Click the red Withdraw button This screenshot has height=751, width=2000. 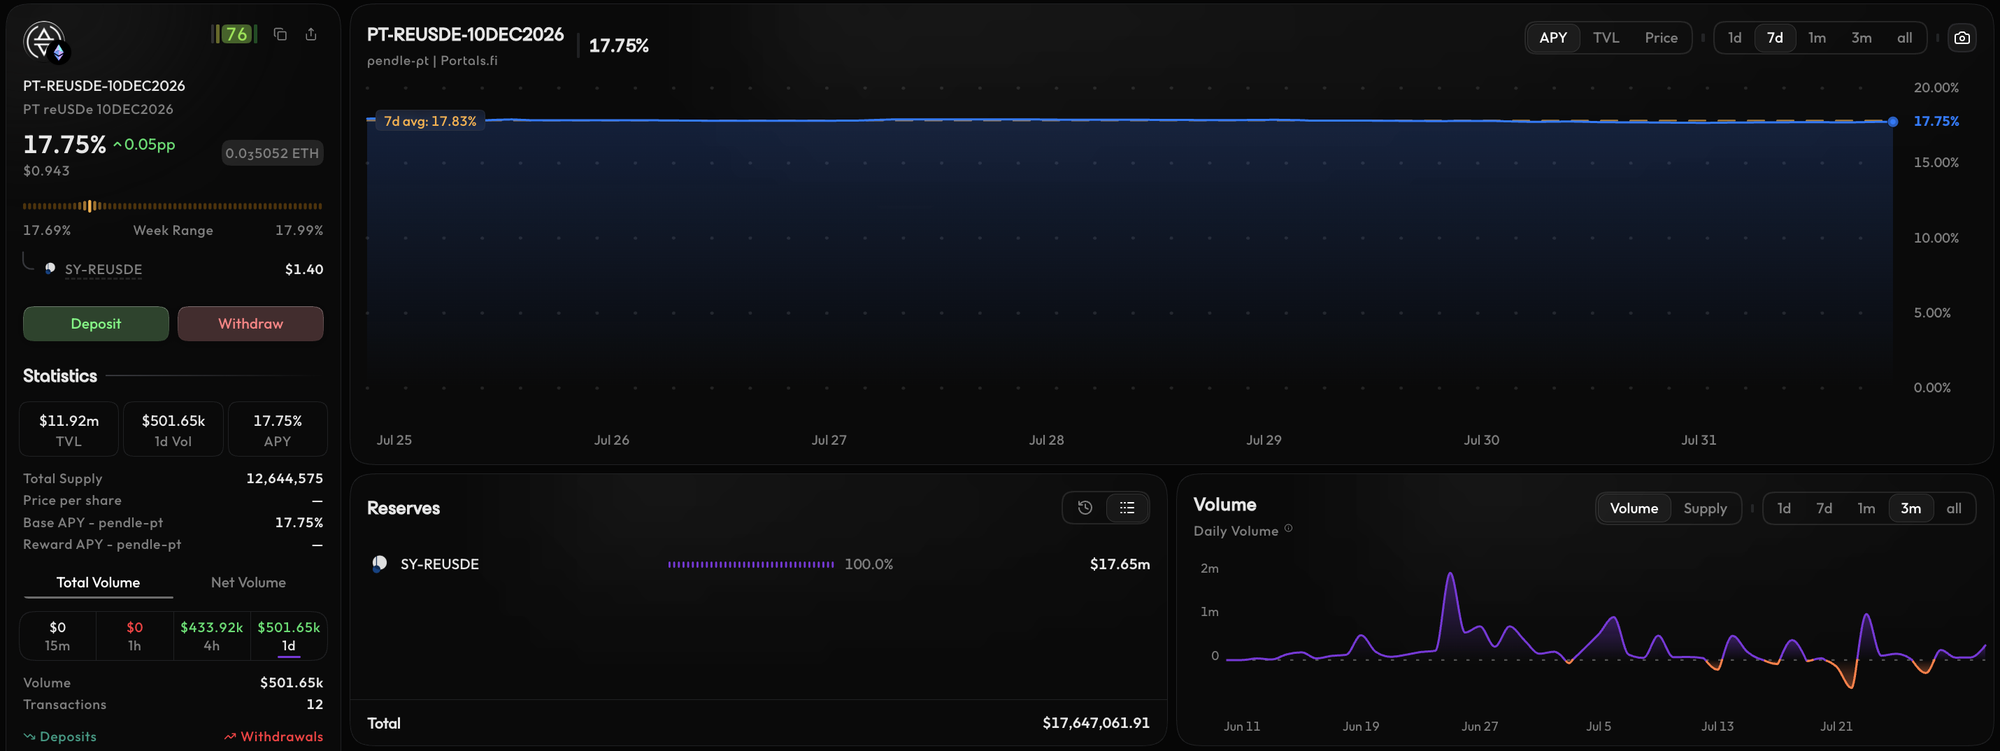pyautogui.click(x=251, y=324)
